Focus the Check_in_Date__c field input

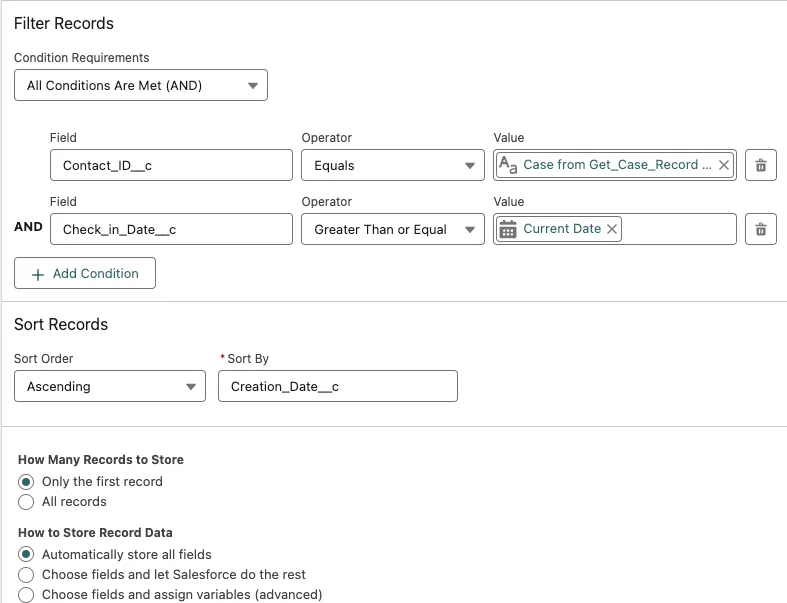[171, 229]
